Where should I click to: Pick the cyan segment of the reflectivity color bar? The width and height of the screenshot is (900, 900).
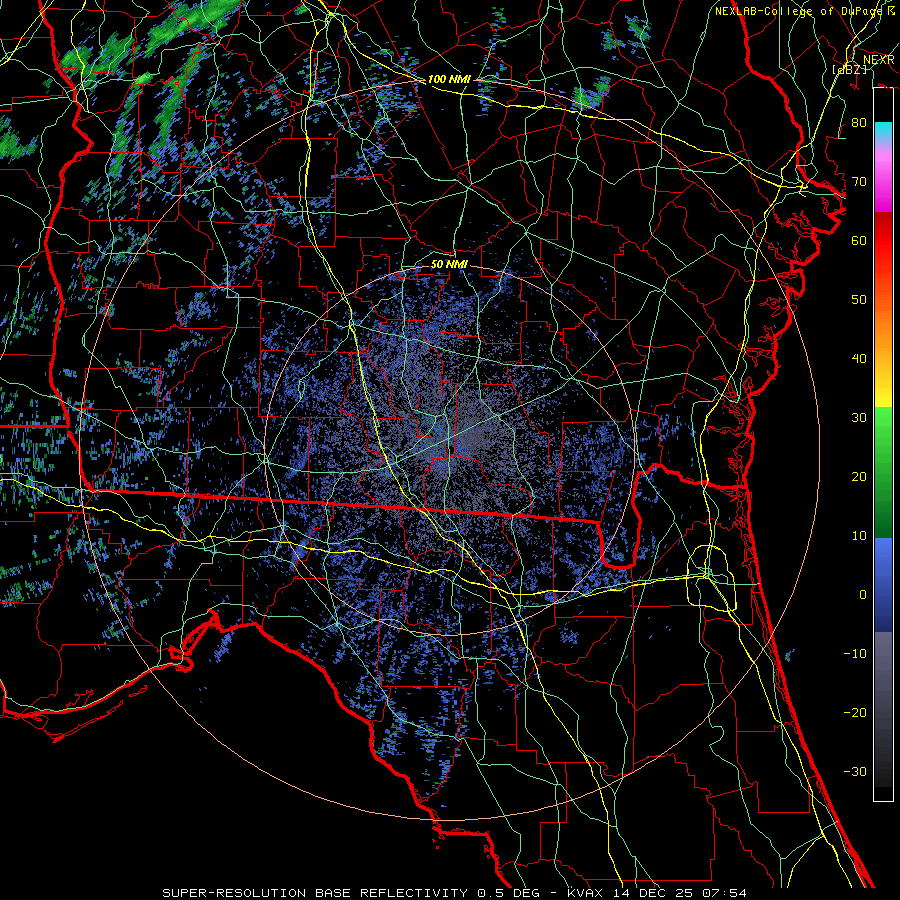point(883,133)
